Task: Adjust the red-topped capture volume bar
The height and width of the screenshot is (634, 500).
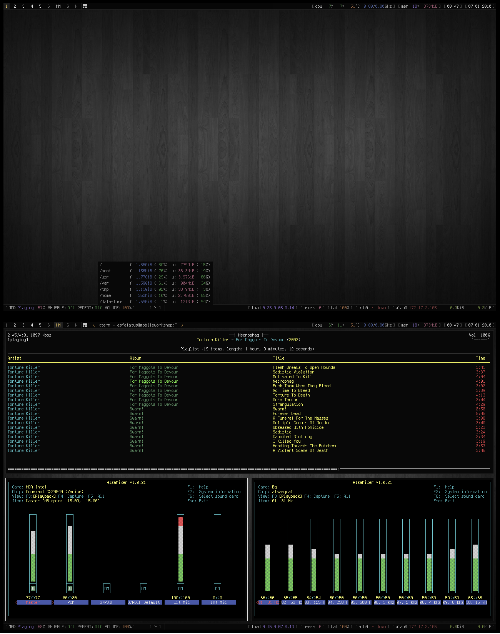Action: (180, 549)
